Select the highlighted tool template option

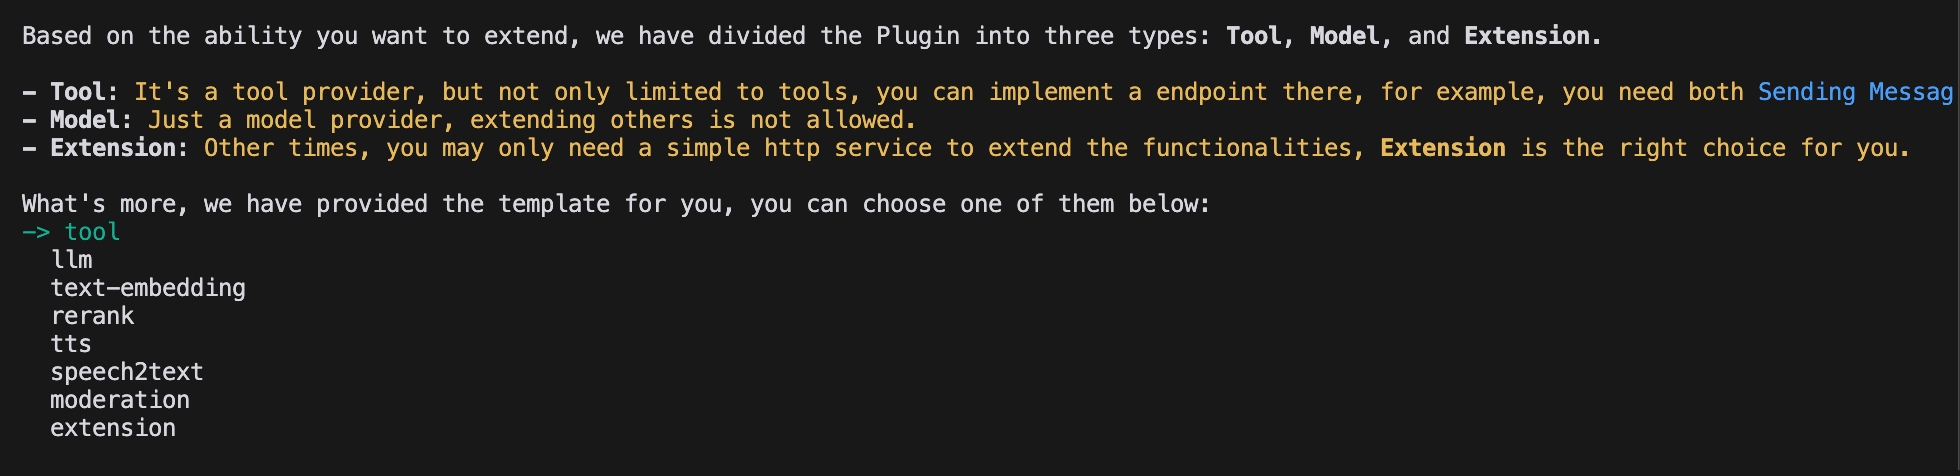(92, 232)
